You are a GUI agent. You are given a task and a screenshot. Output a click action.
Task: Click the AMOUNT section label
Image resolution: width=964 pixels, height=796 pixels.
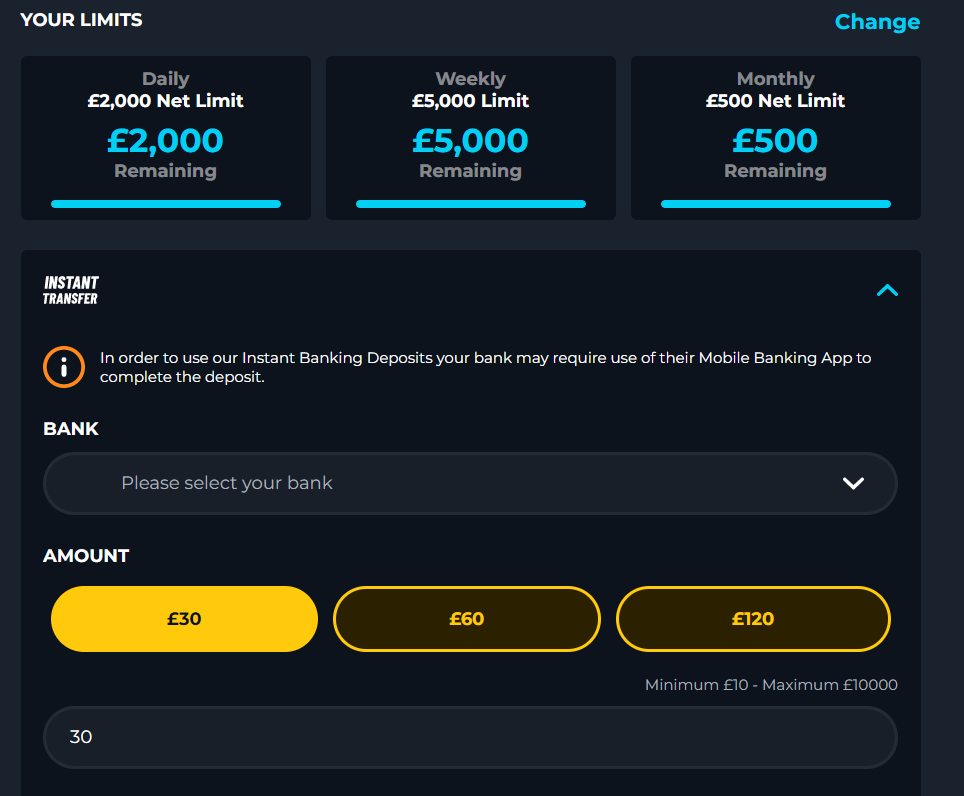click(x=86, y=556)
